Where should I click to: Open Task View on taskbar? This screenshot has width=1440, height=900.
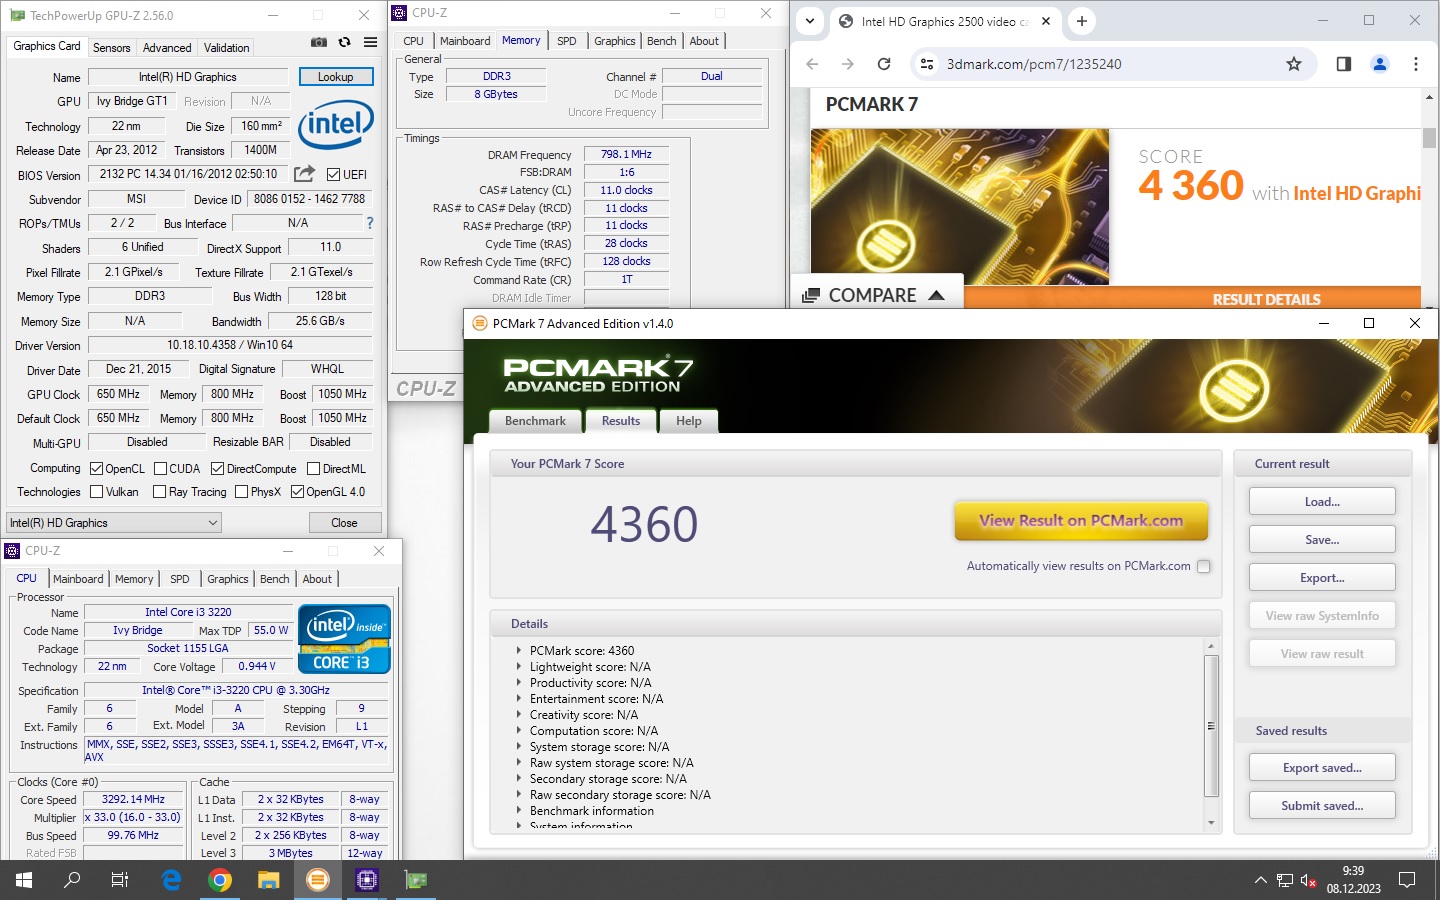click(120, 880)
